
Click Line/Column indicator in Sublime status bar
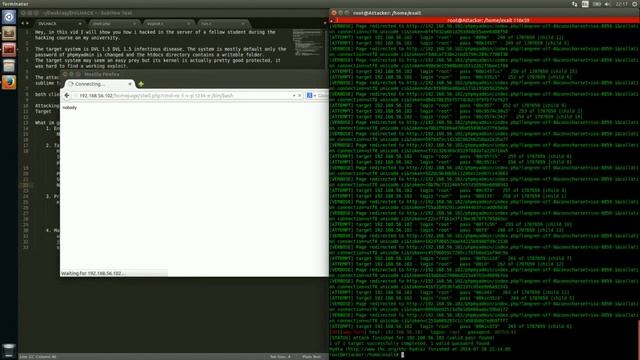pyautogui.click(x=38, y=357)
